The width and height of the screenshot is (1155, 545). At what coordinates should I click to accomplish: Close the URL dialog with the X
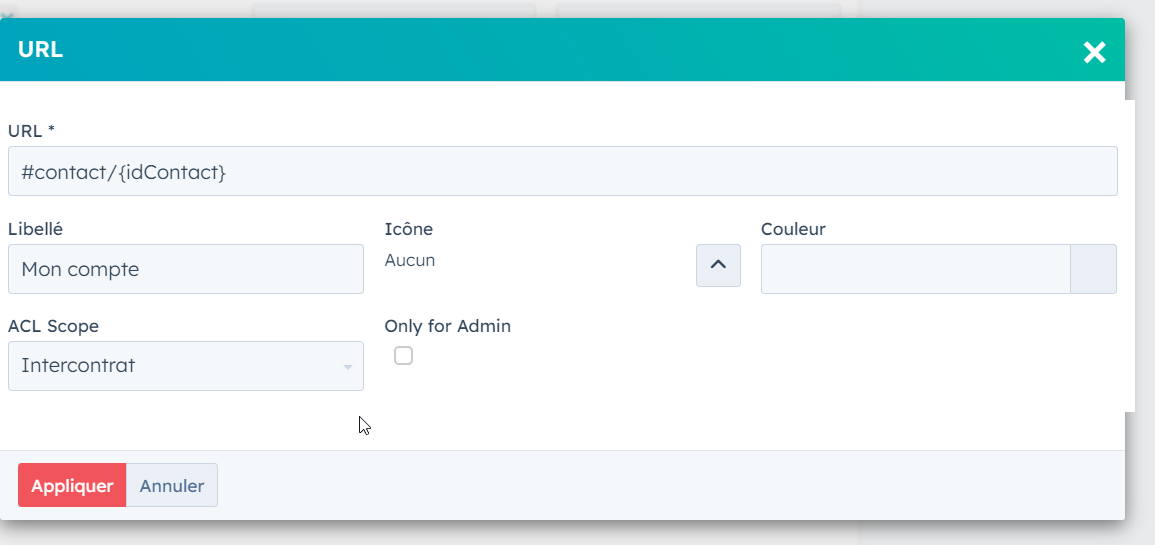pos(1094,52)
